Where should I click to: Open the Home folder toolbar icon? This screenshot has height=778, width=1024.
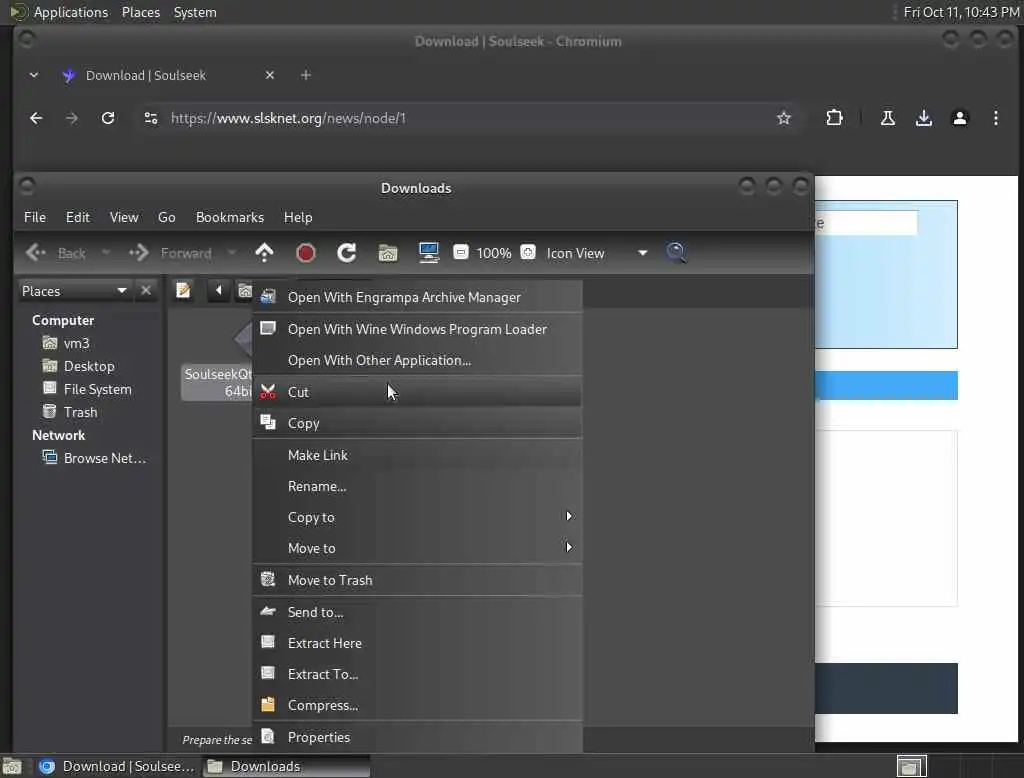click(388, 253)
